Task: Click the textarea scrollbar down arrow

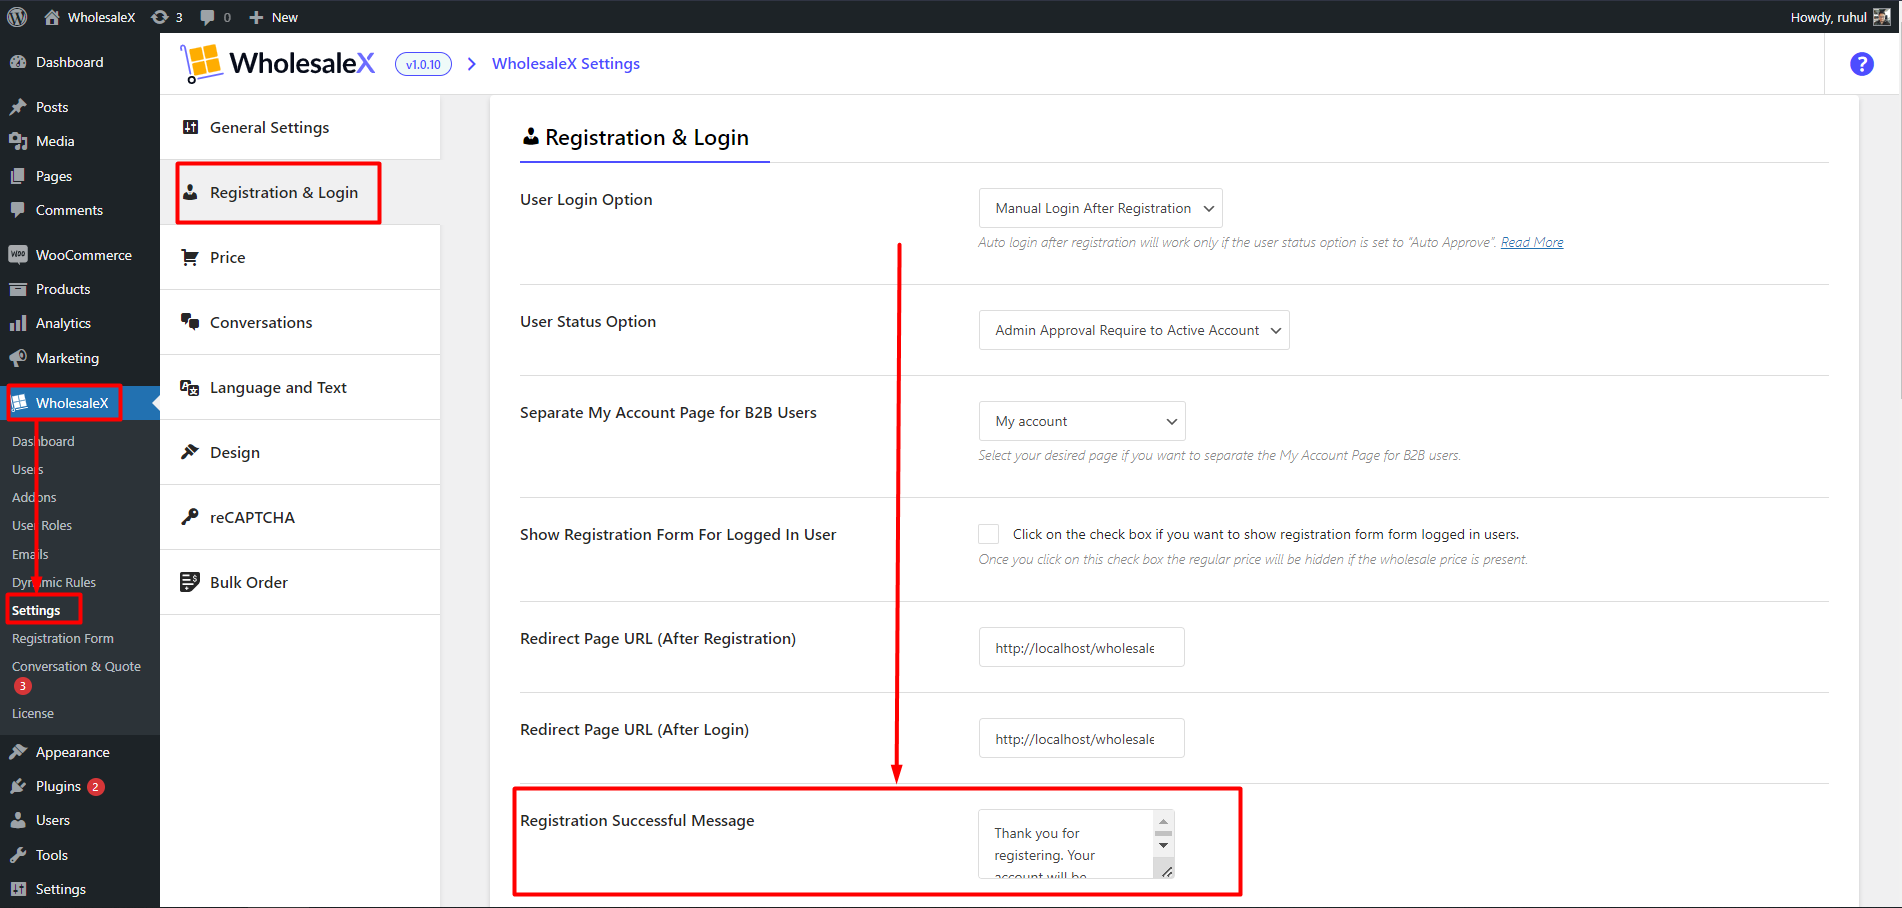Action: [1163, 846]
